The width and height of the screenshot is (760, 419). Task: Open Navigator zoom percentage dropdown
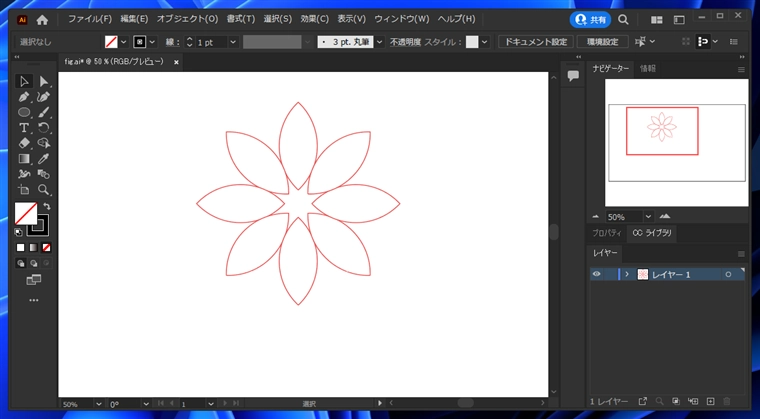[648, 217]
